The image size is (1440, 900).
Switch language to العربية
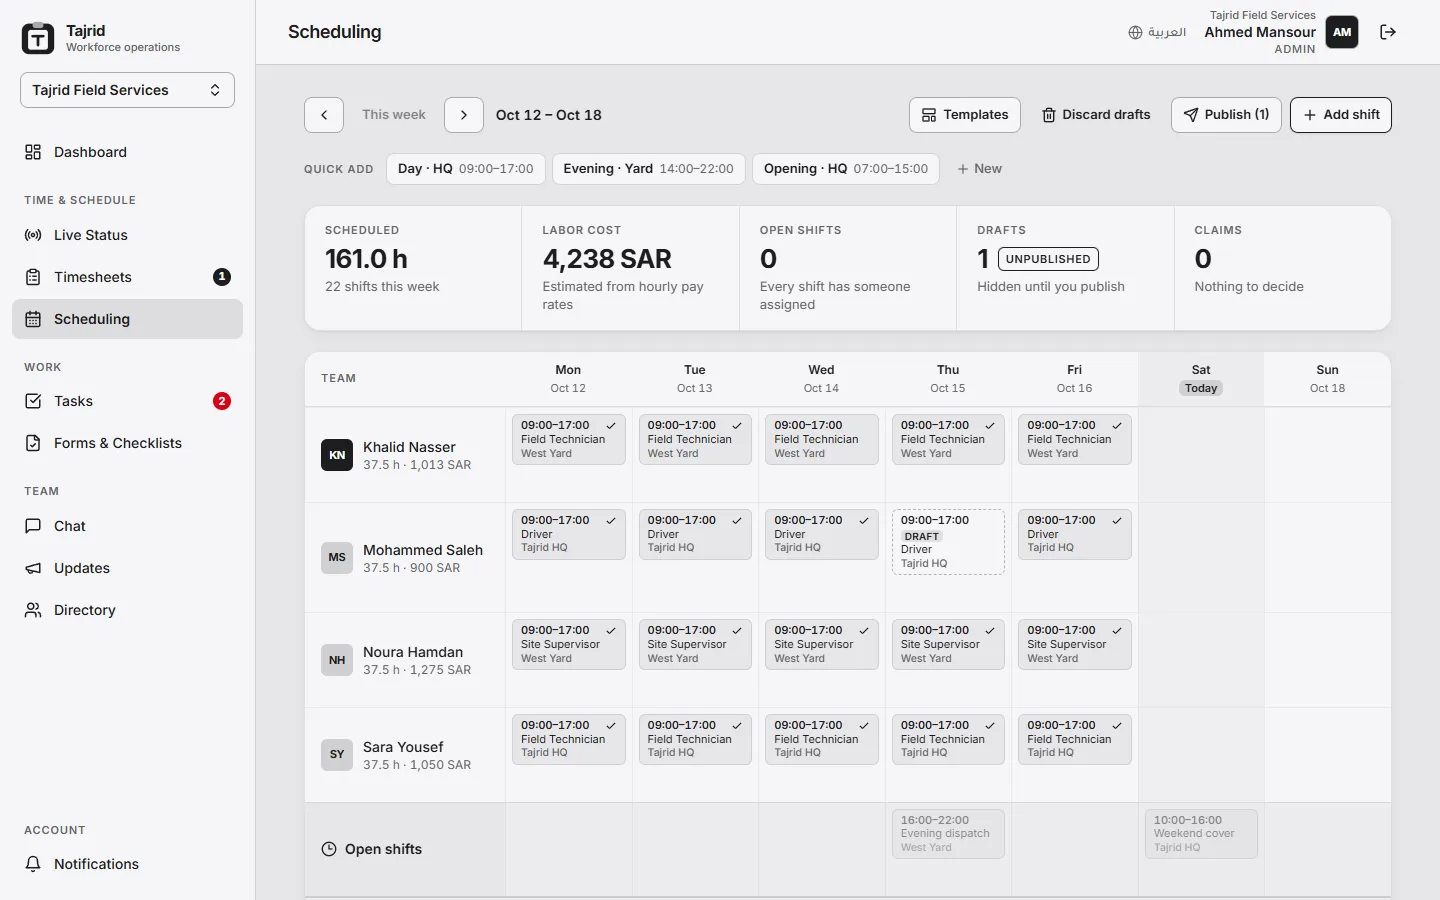1157,32
